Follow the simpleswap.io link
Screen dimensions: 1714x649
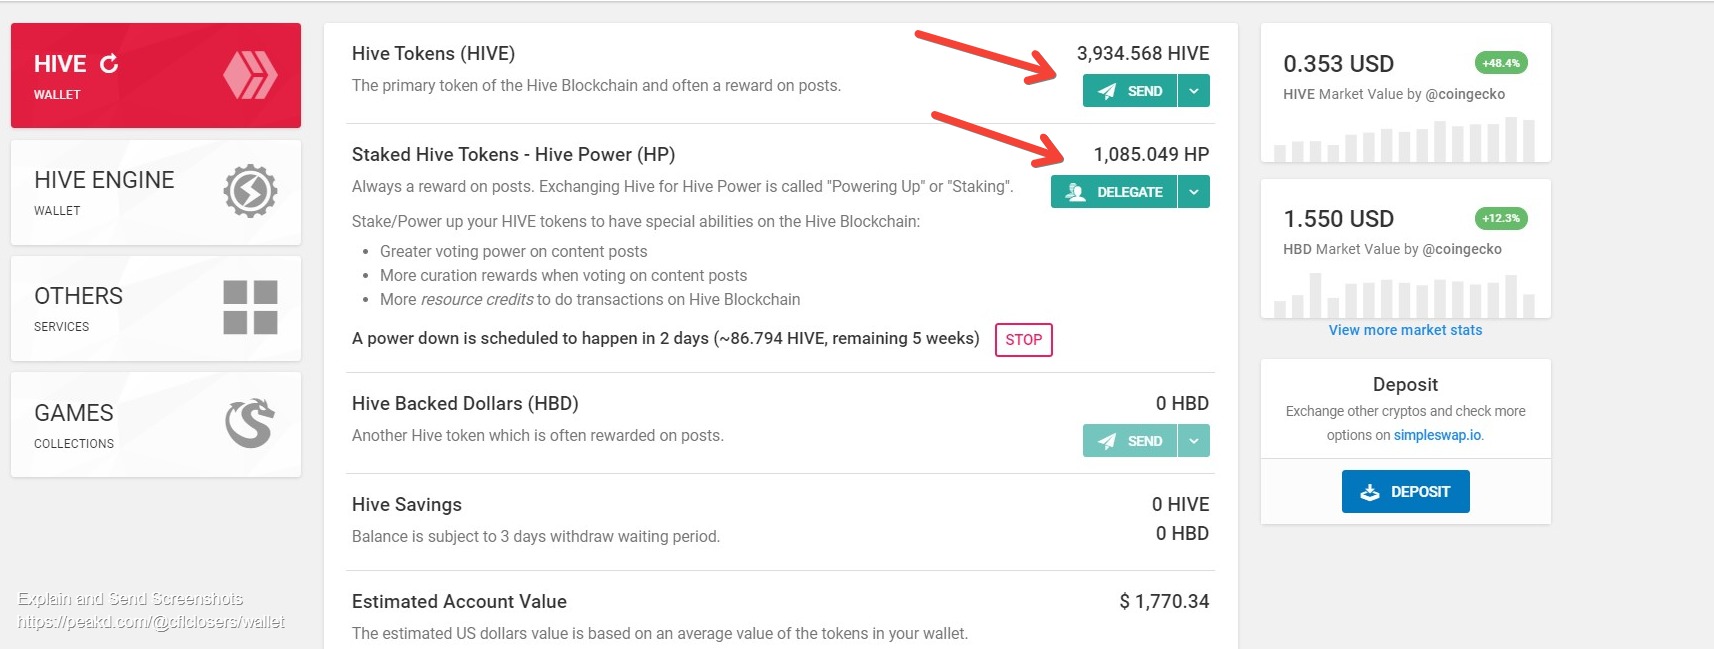click(1438, 435)
